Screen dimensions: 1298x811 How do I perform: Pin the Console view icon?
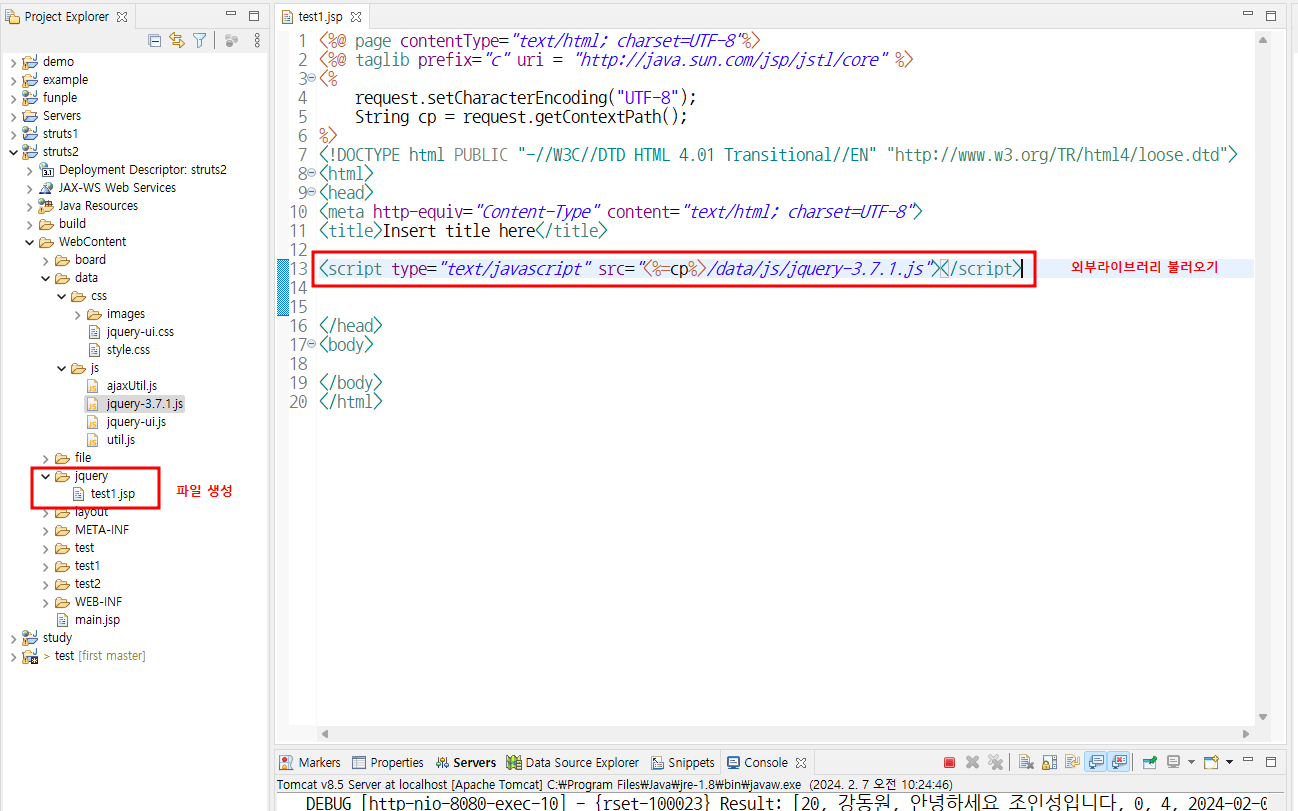tap(1151, 762)
